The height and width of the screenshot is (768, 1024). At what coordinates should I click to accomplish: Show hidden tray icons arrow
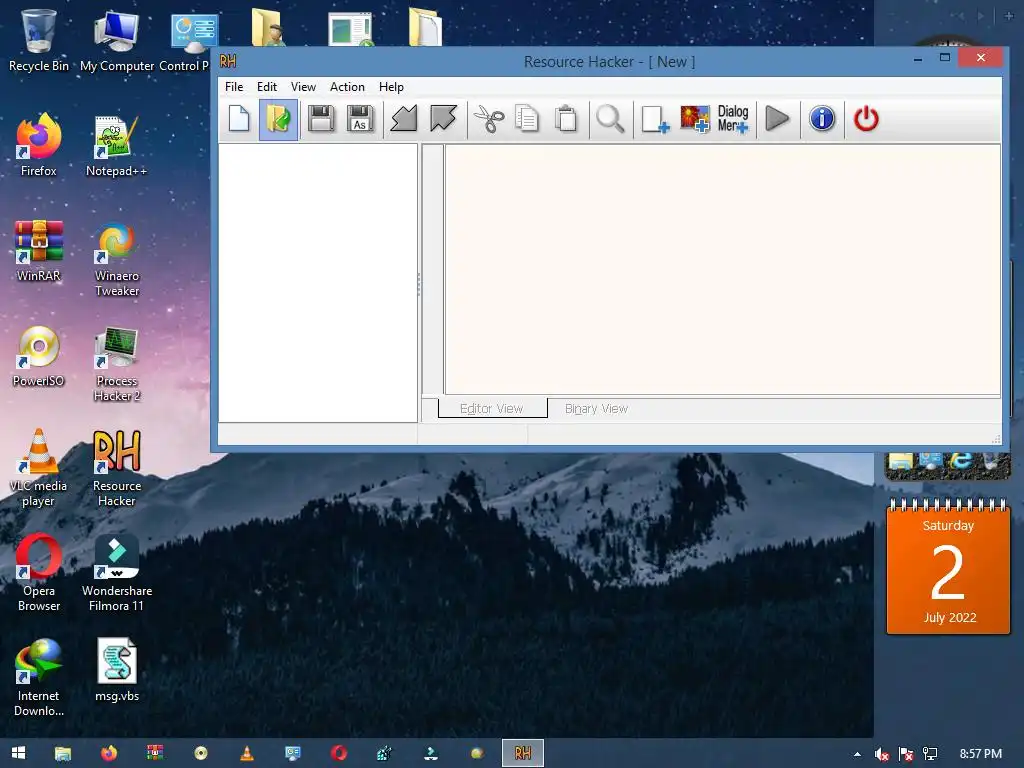pos(857,754)
